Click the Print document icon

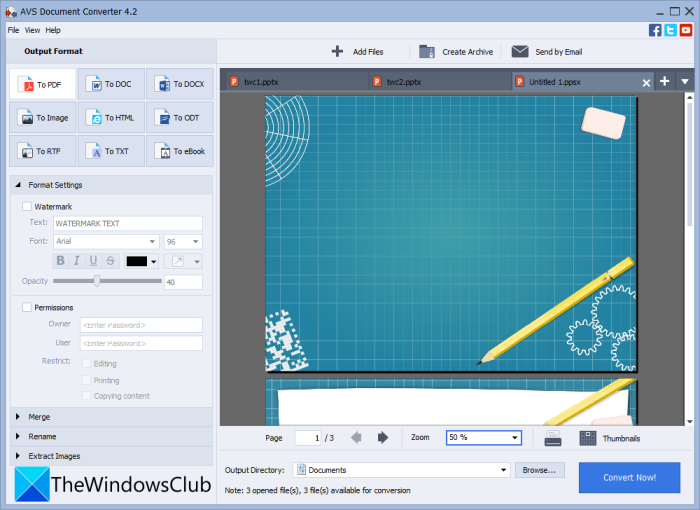pos(553,438)
